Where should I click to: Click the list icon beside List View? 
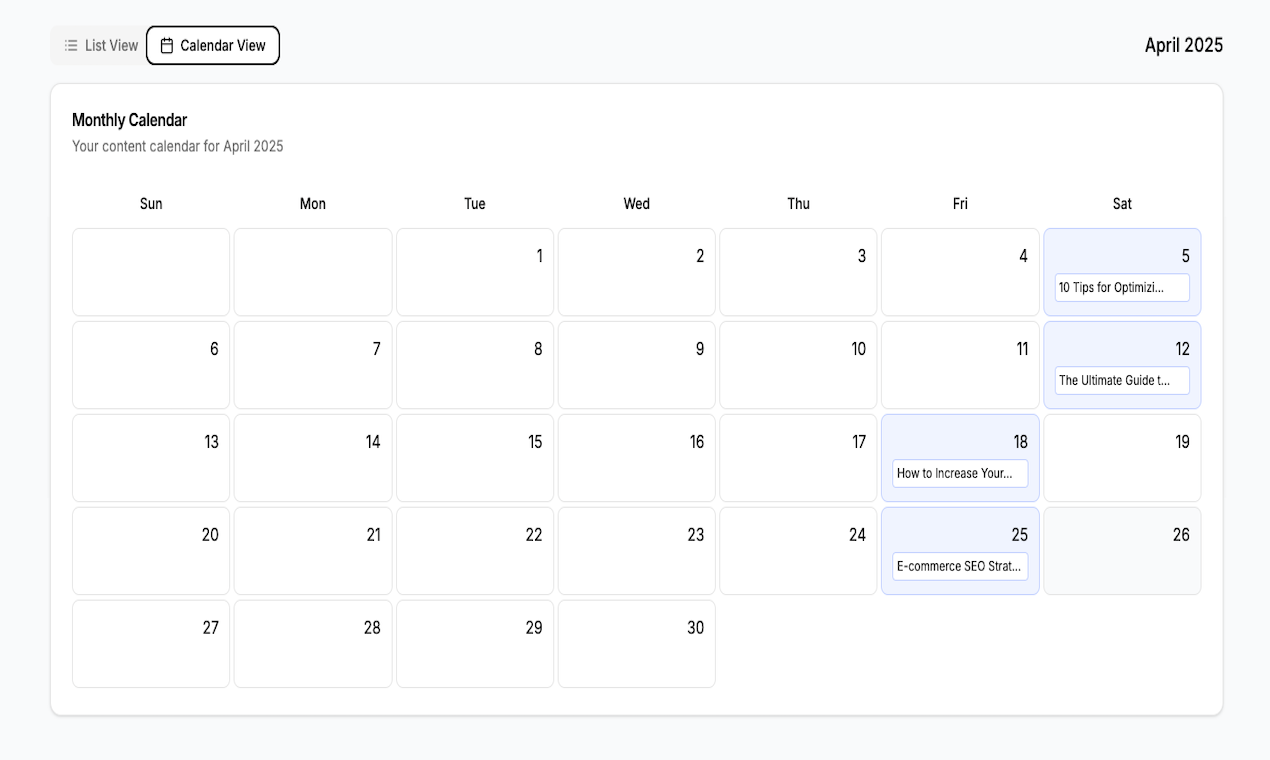(71, 46)
